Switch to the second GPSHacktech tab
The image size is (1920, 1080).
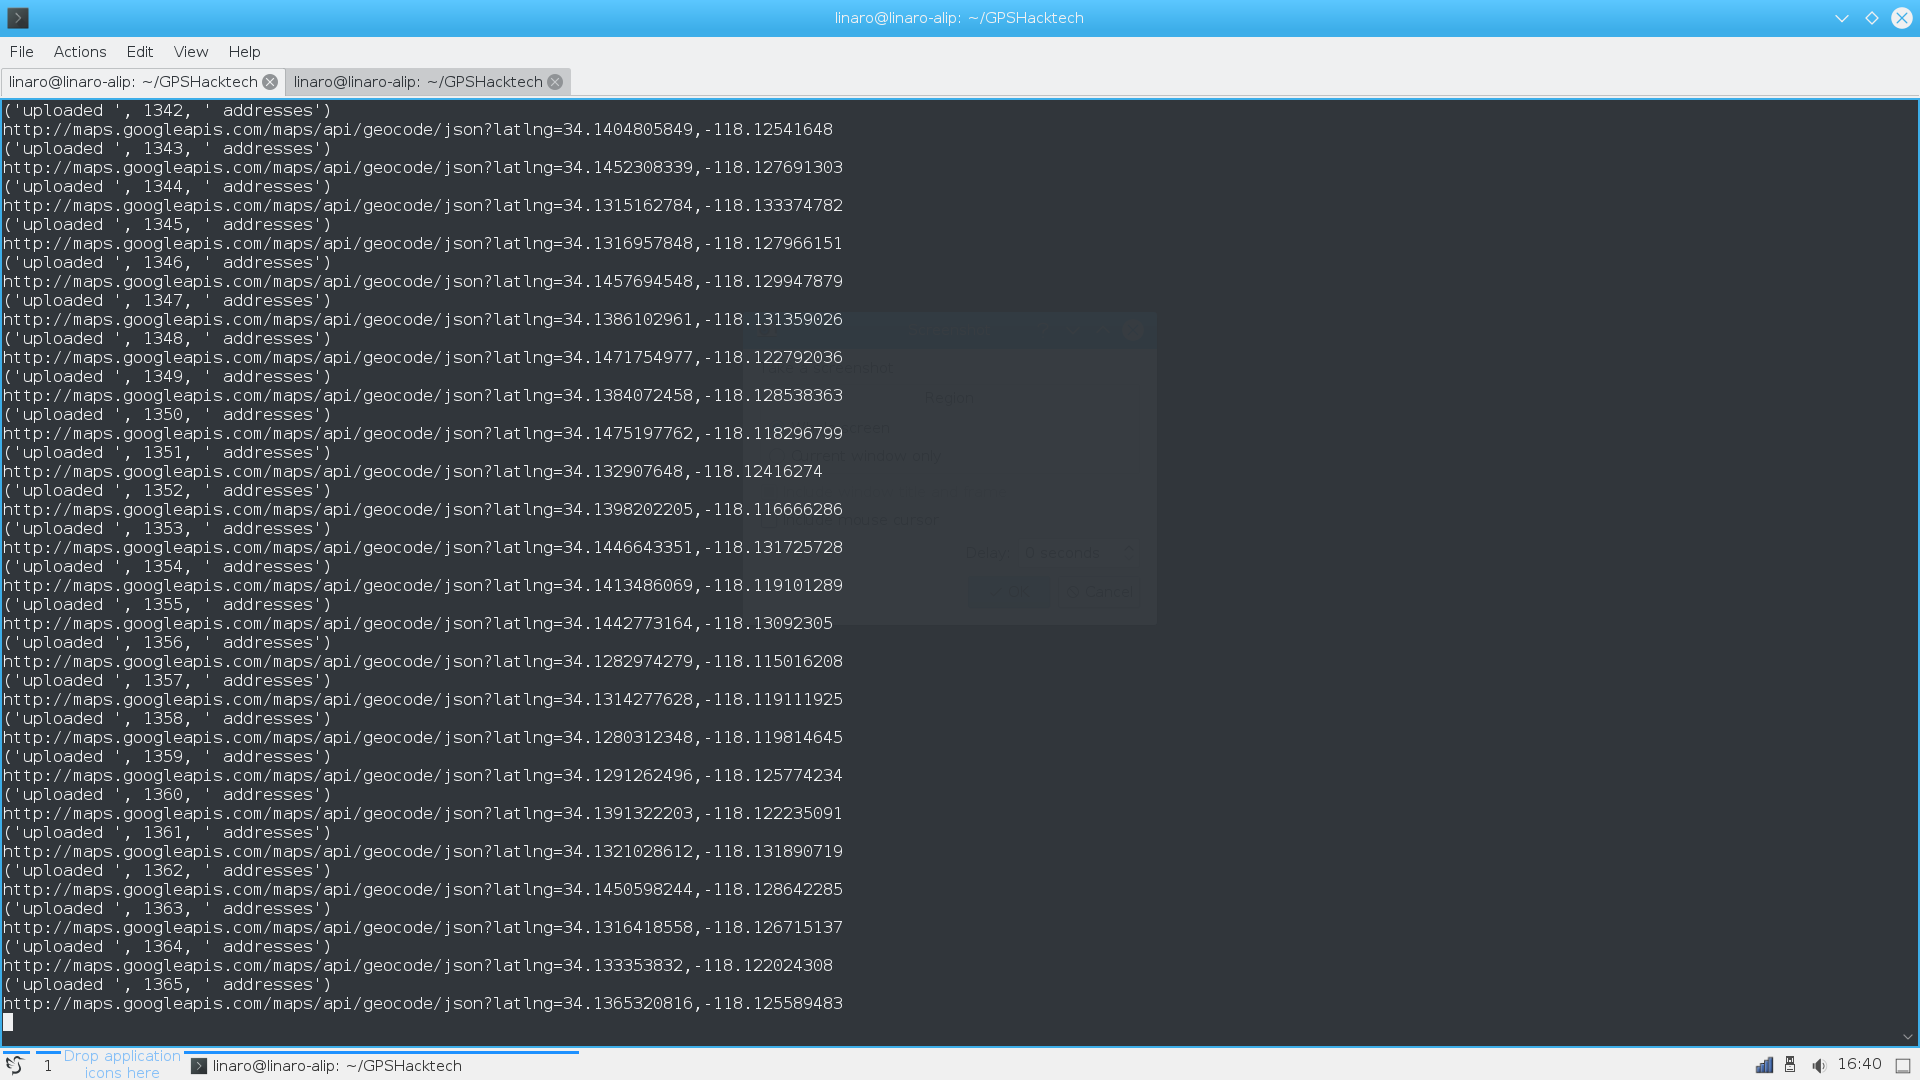coord(418,82)
